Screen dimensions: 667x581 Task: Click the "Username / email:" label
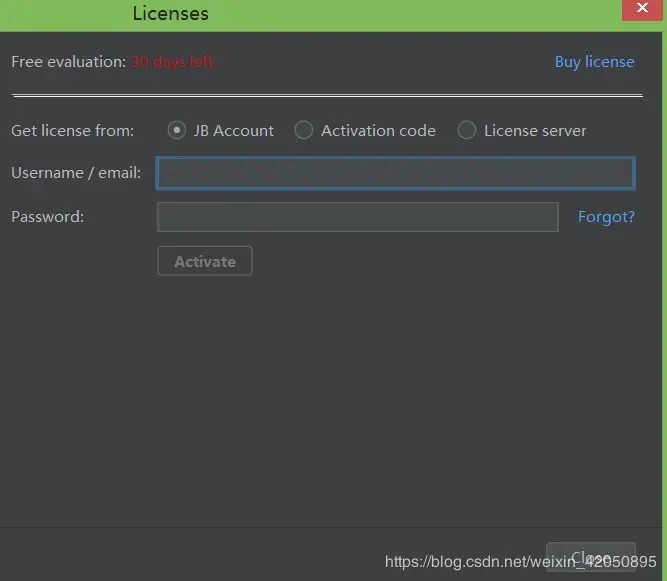tap(76, 173)
